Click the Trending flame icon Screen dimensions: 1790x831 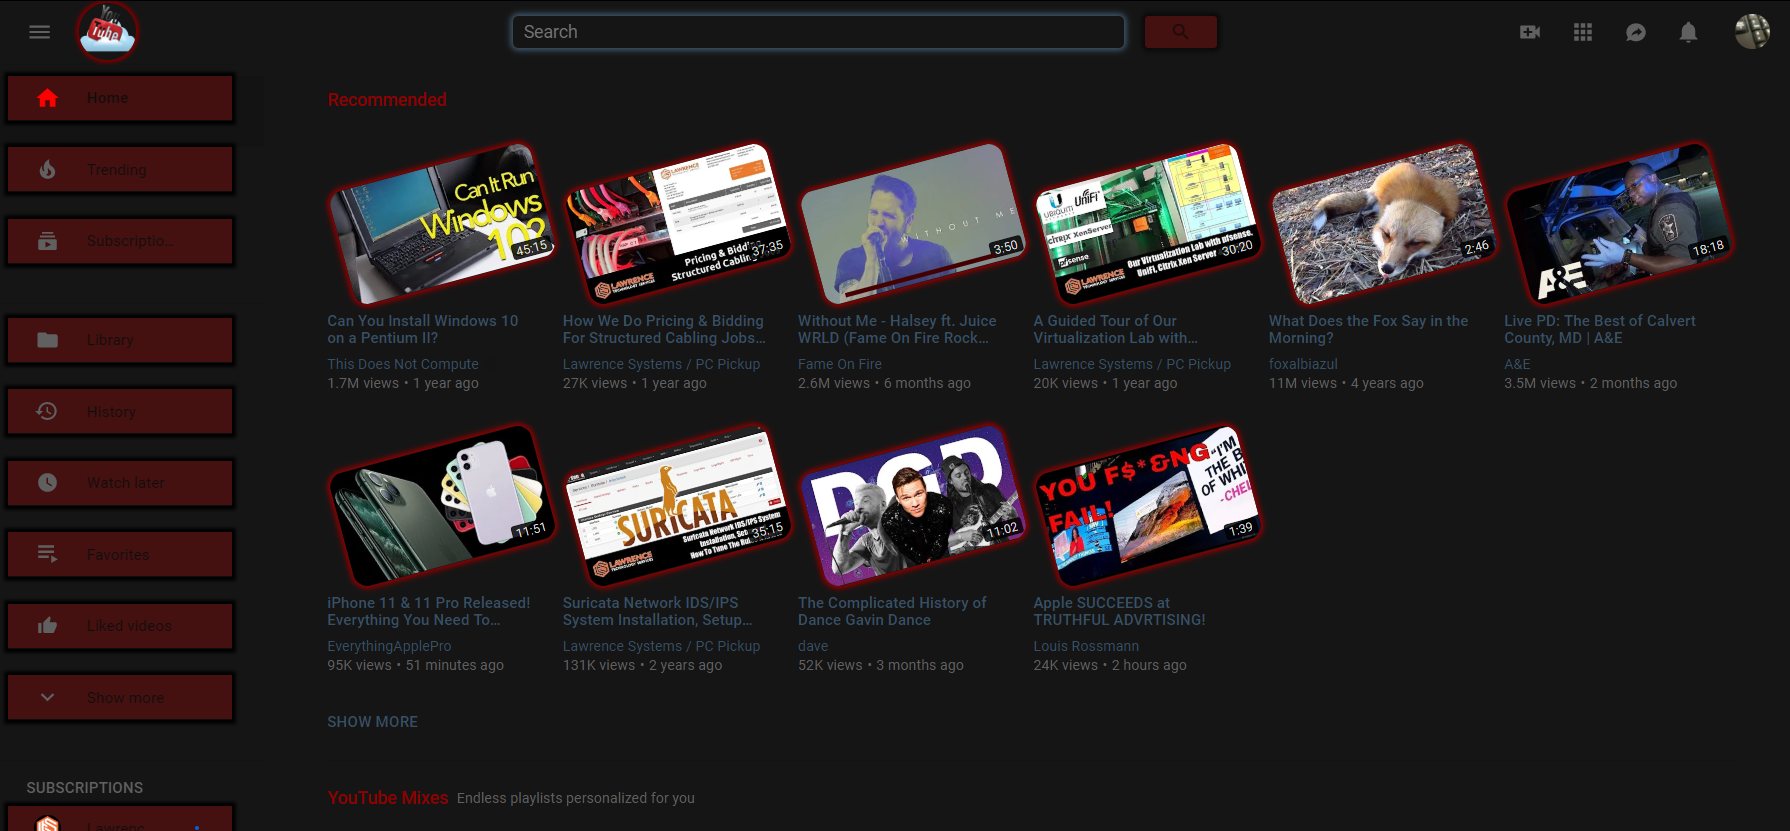47,170
